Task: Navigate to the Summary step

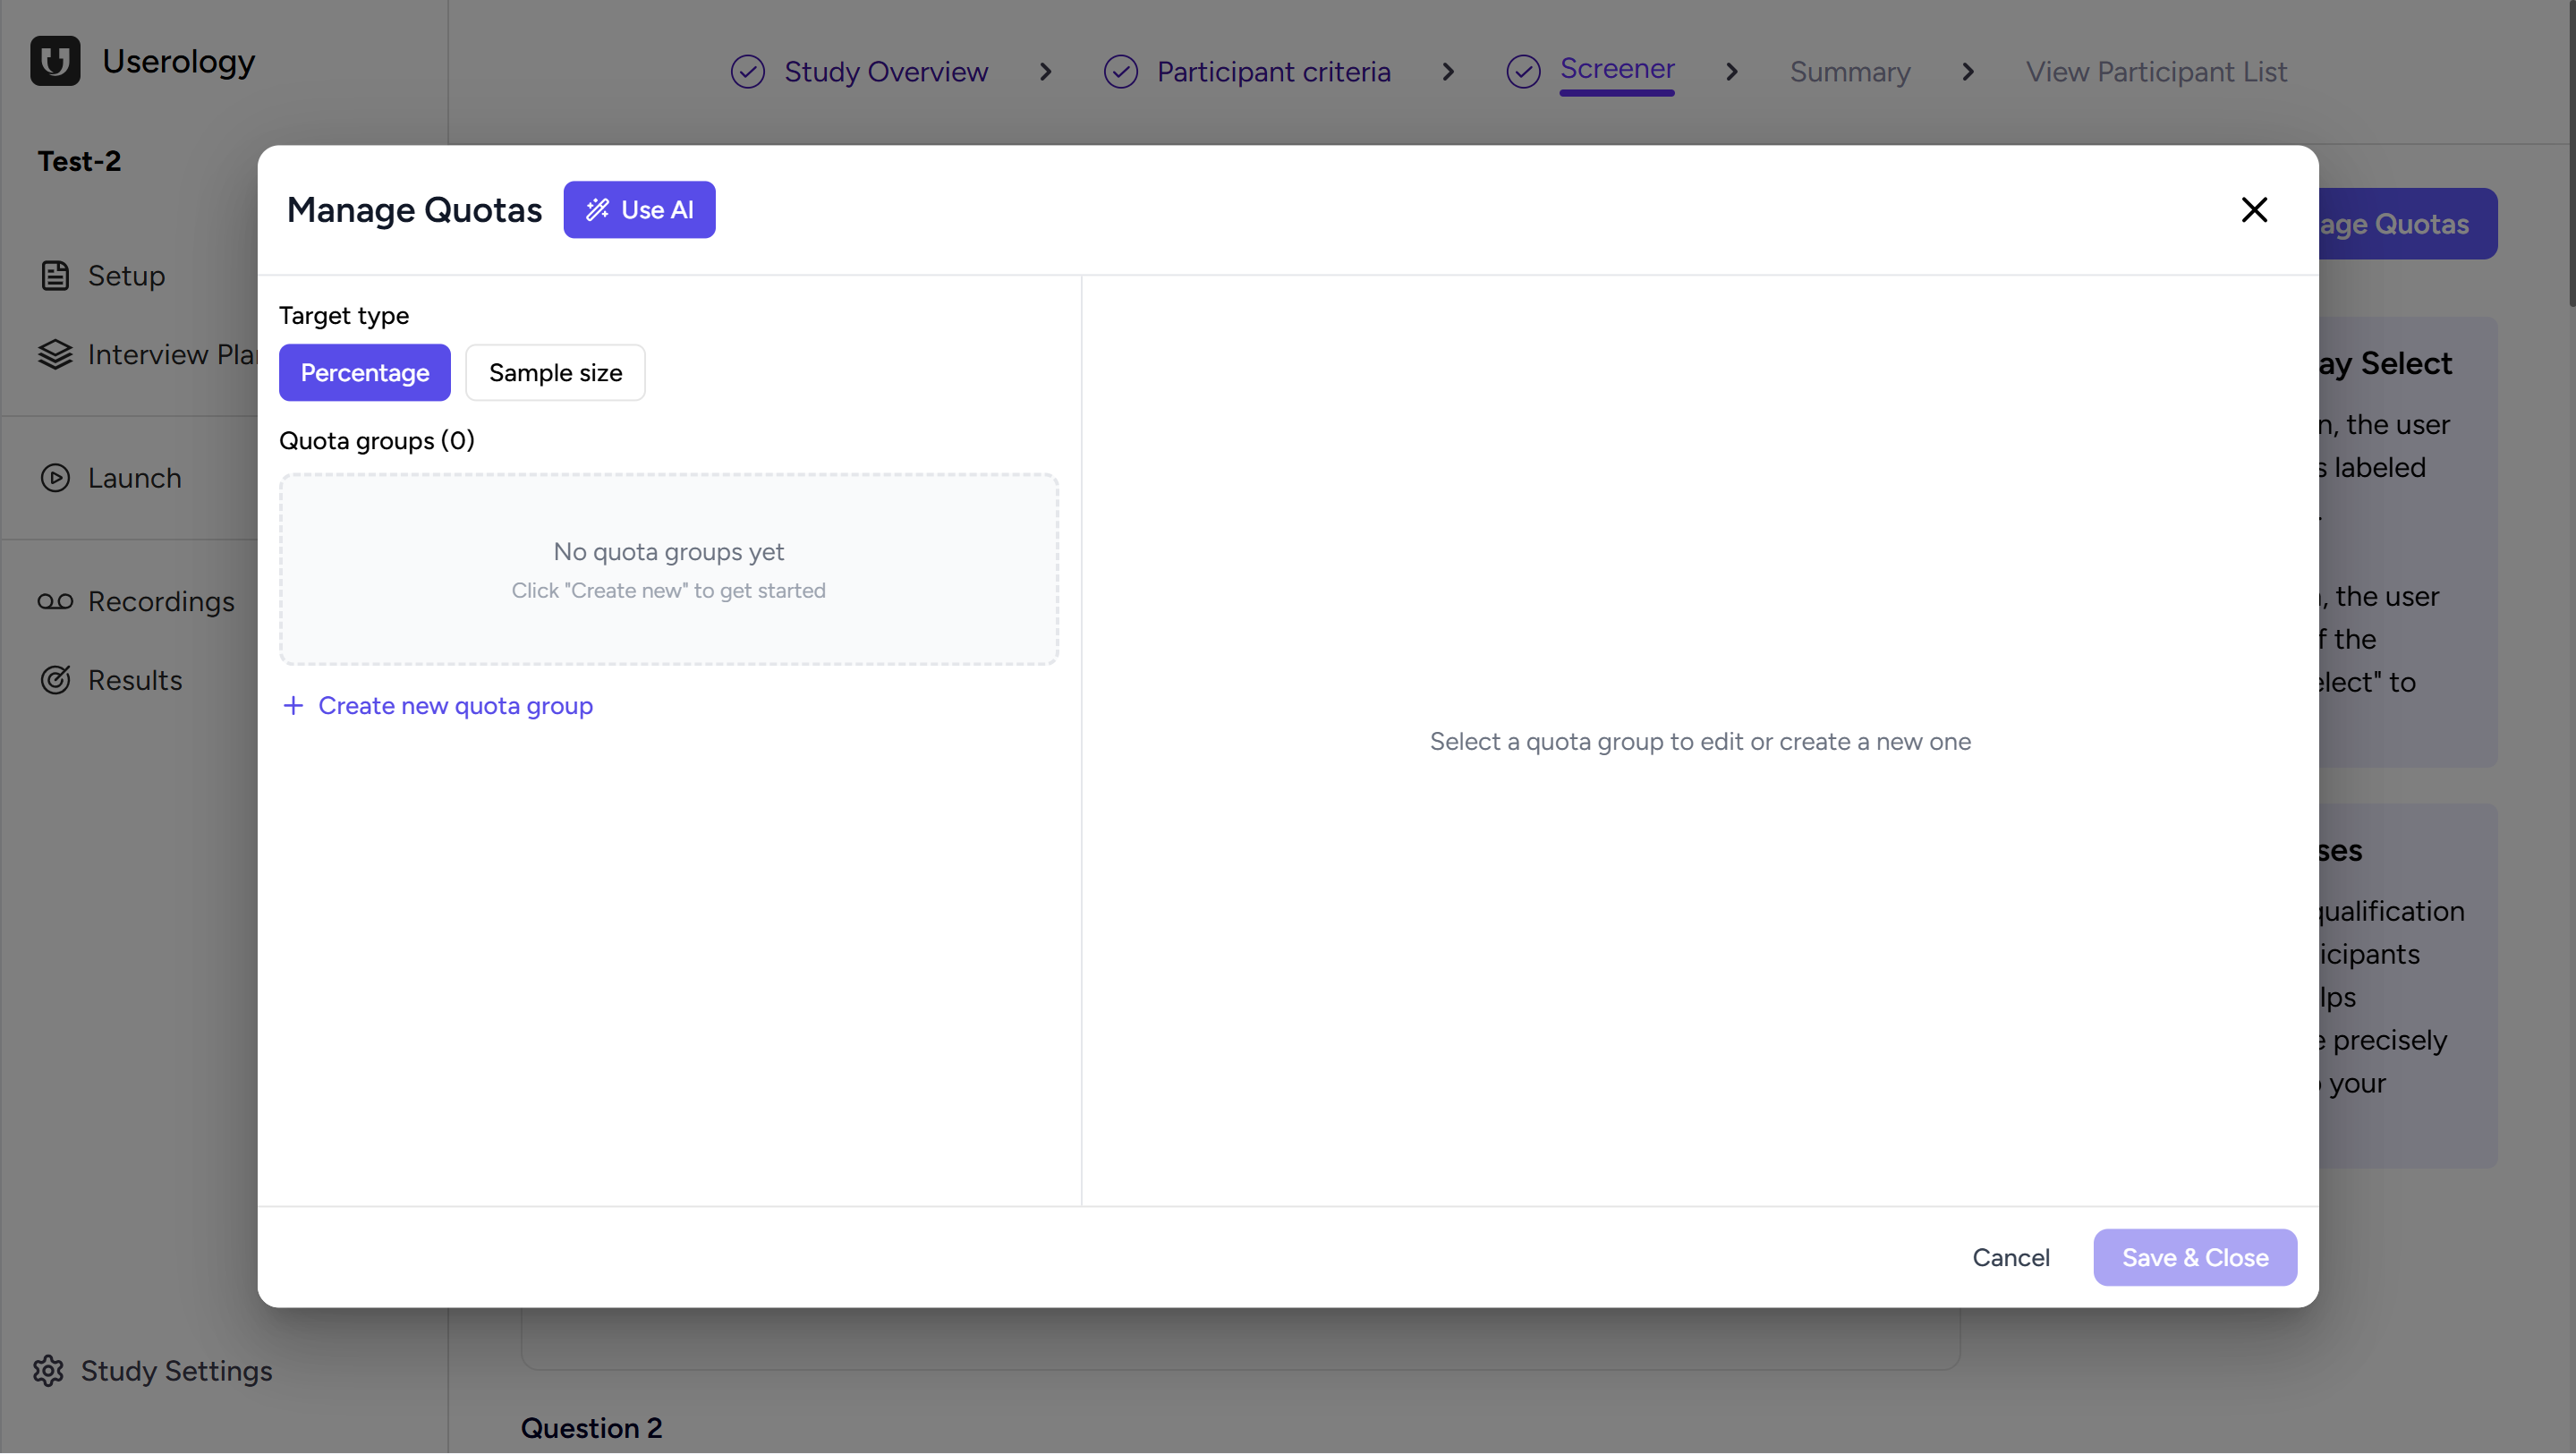Action: [x=1849, y=71]
